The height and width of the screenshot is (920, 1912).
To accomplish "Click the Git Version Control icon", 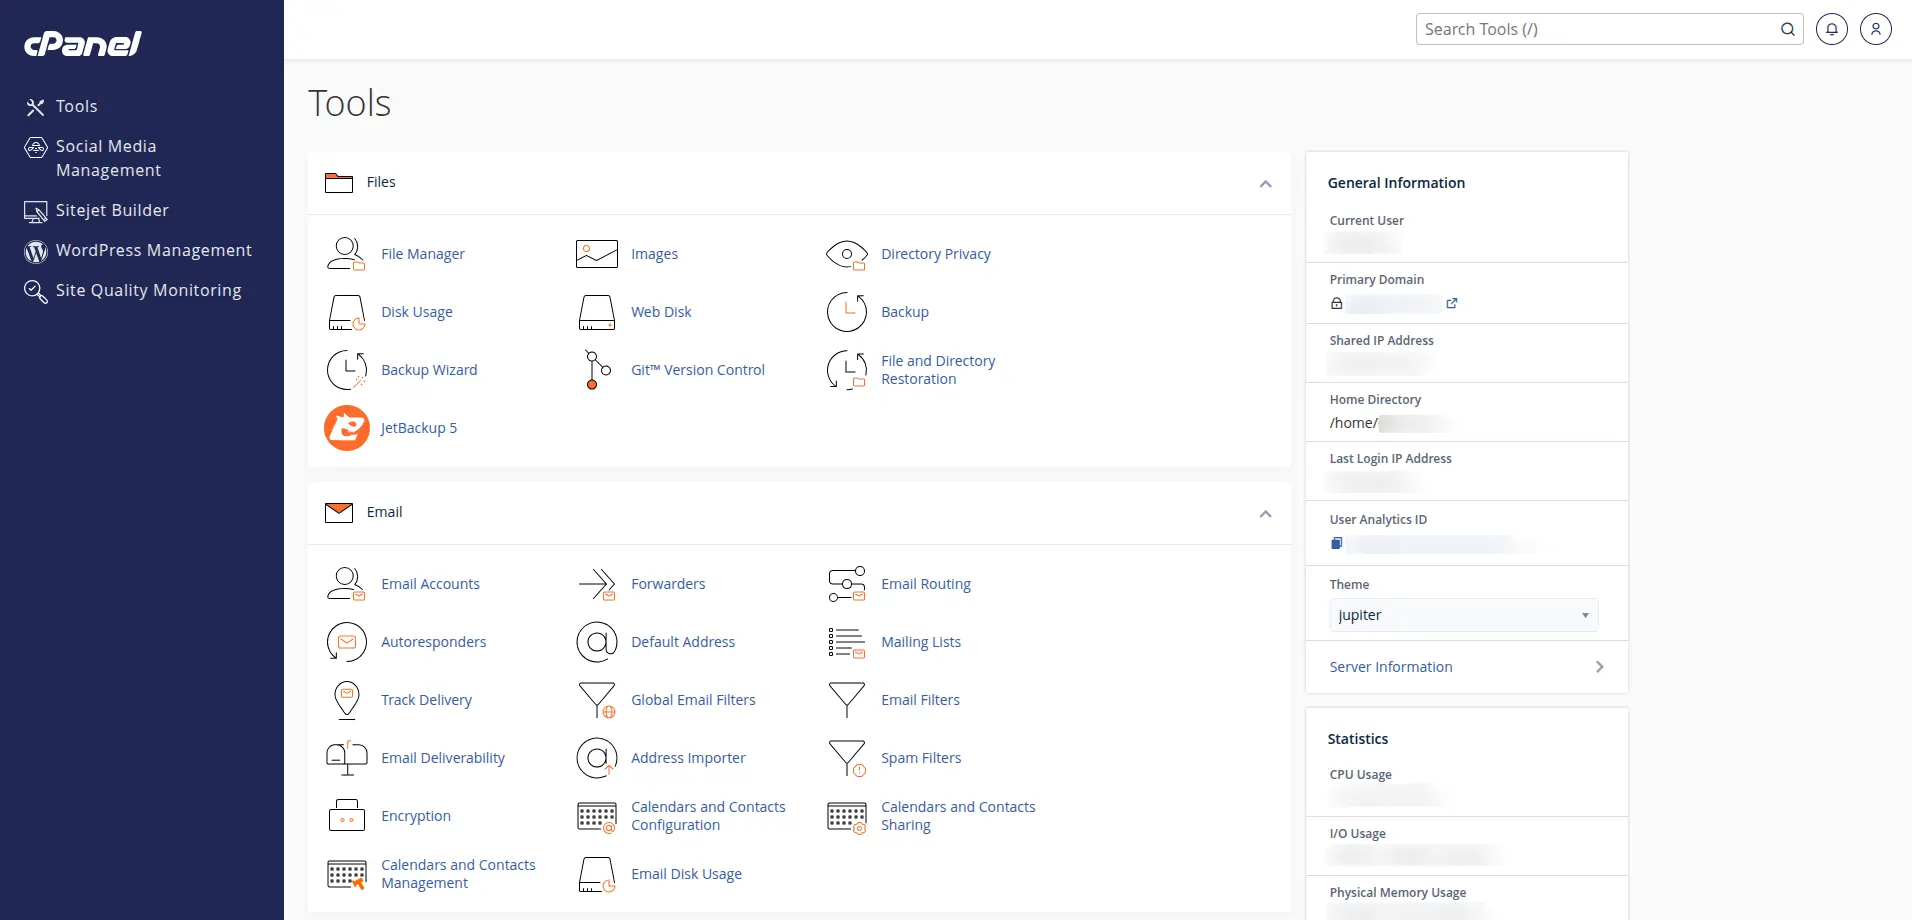I will point(597,370).
